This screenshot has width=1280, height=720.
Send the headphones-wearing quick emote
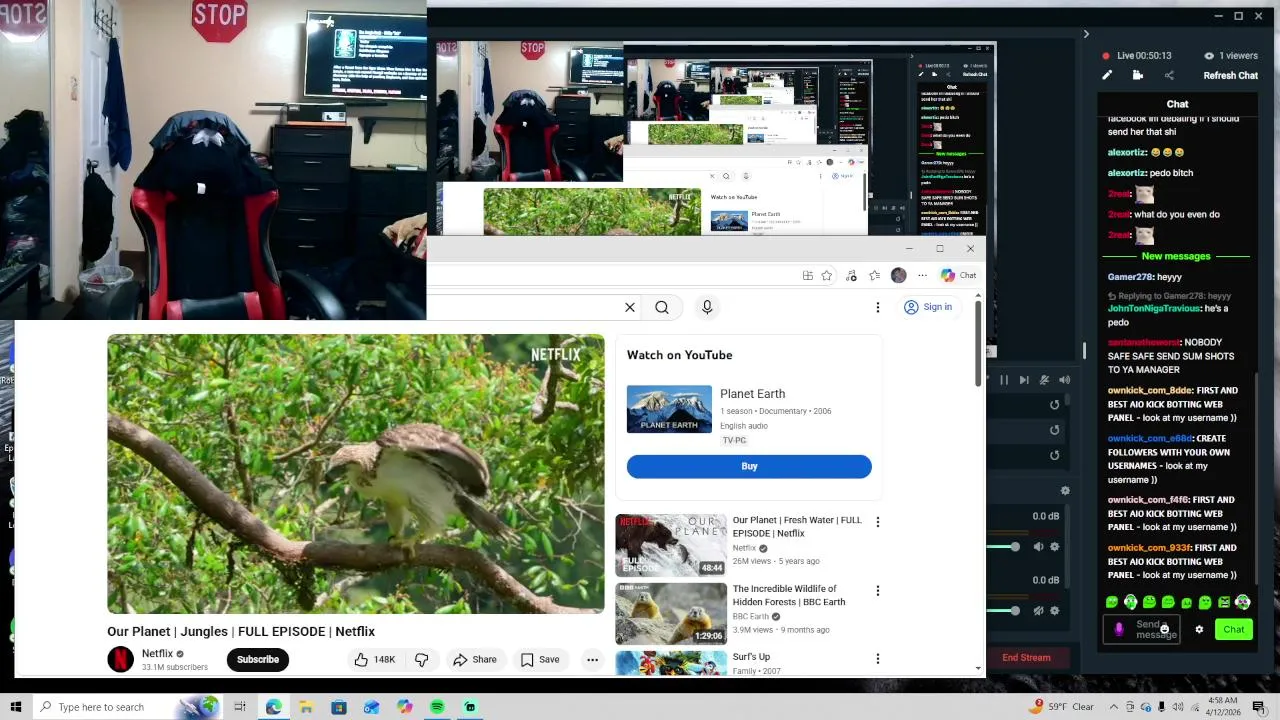1130,602
